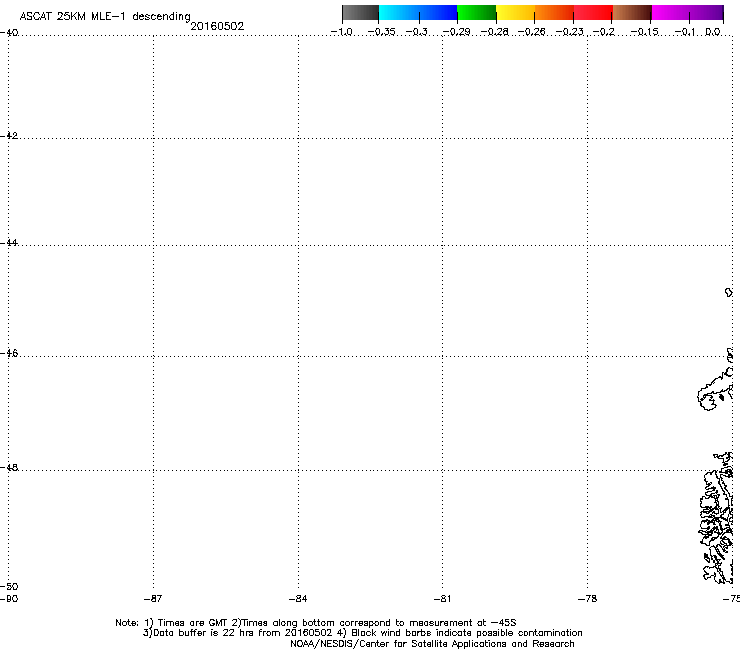Click the small island outline near -45 latitude
This screenshot has height=650, width=740.
point(729,292)
